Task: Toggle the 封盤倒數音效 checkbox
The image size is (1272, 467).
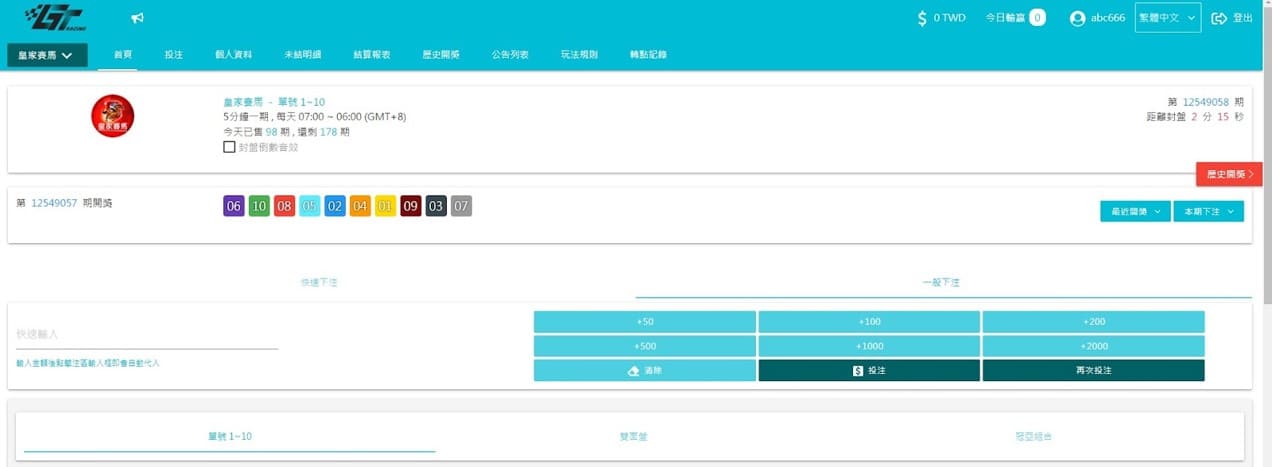Action: tap(229, 147)
